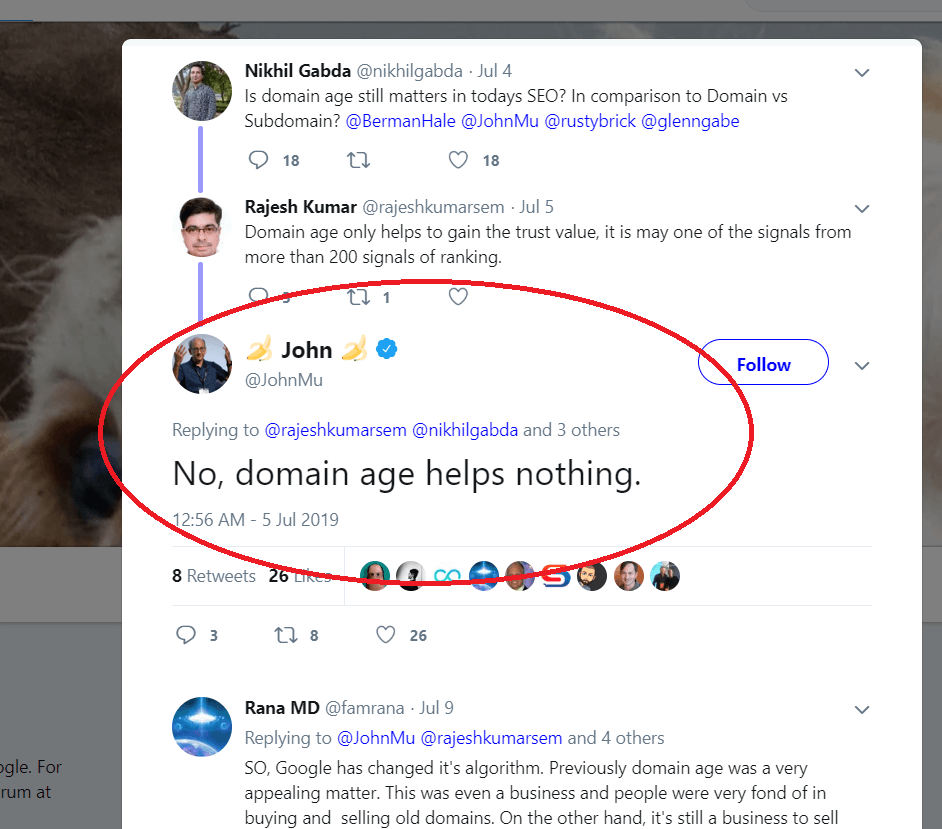Retweet Nikhil Gabda's tweet
942x829 pixels.
click(x=359, y=160)
